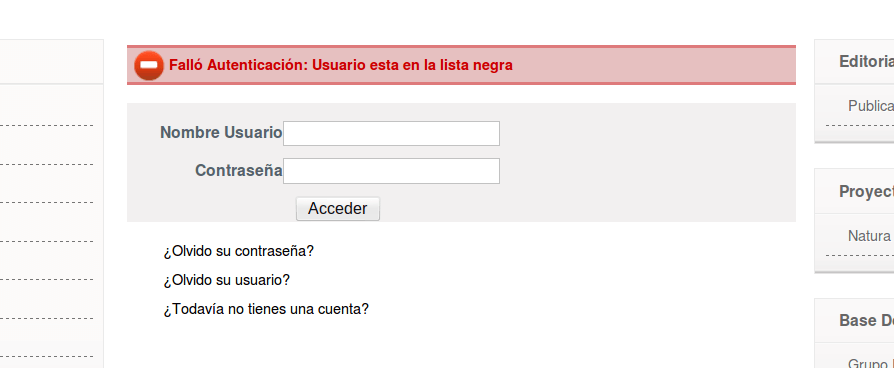Click the blank header of left sidebar panel
This screenshot has height=368, width=894.
[51, 62]
